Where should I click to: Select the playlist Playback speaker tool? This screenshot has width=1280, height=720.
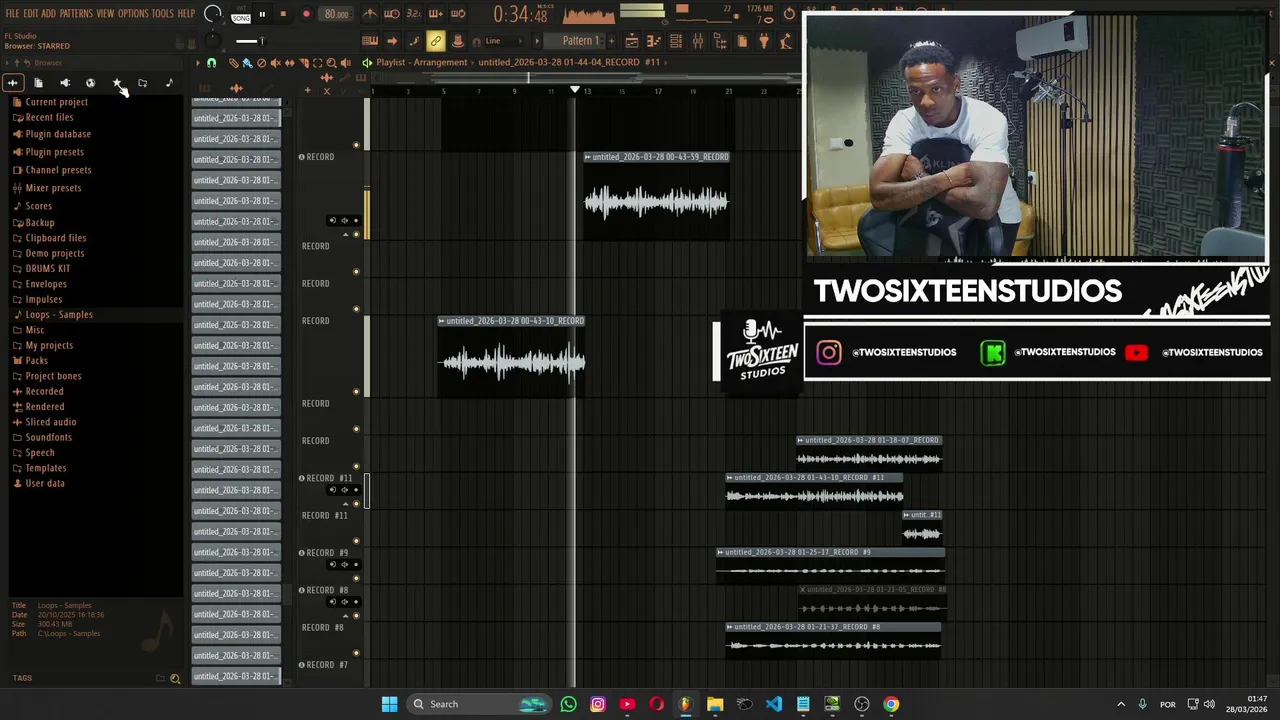pos(345,63)
